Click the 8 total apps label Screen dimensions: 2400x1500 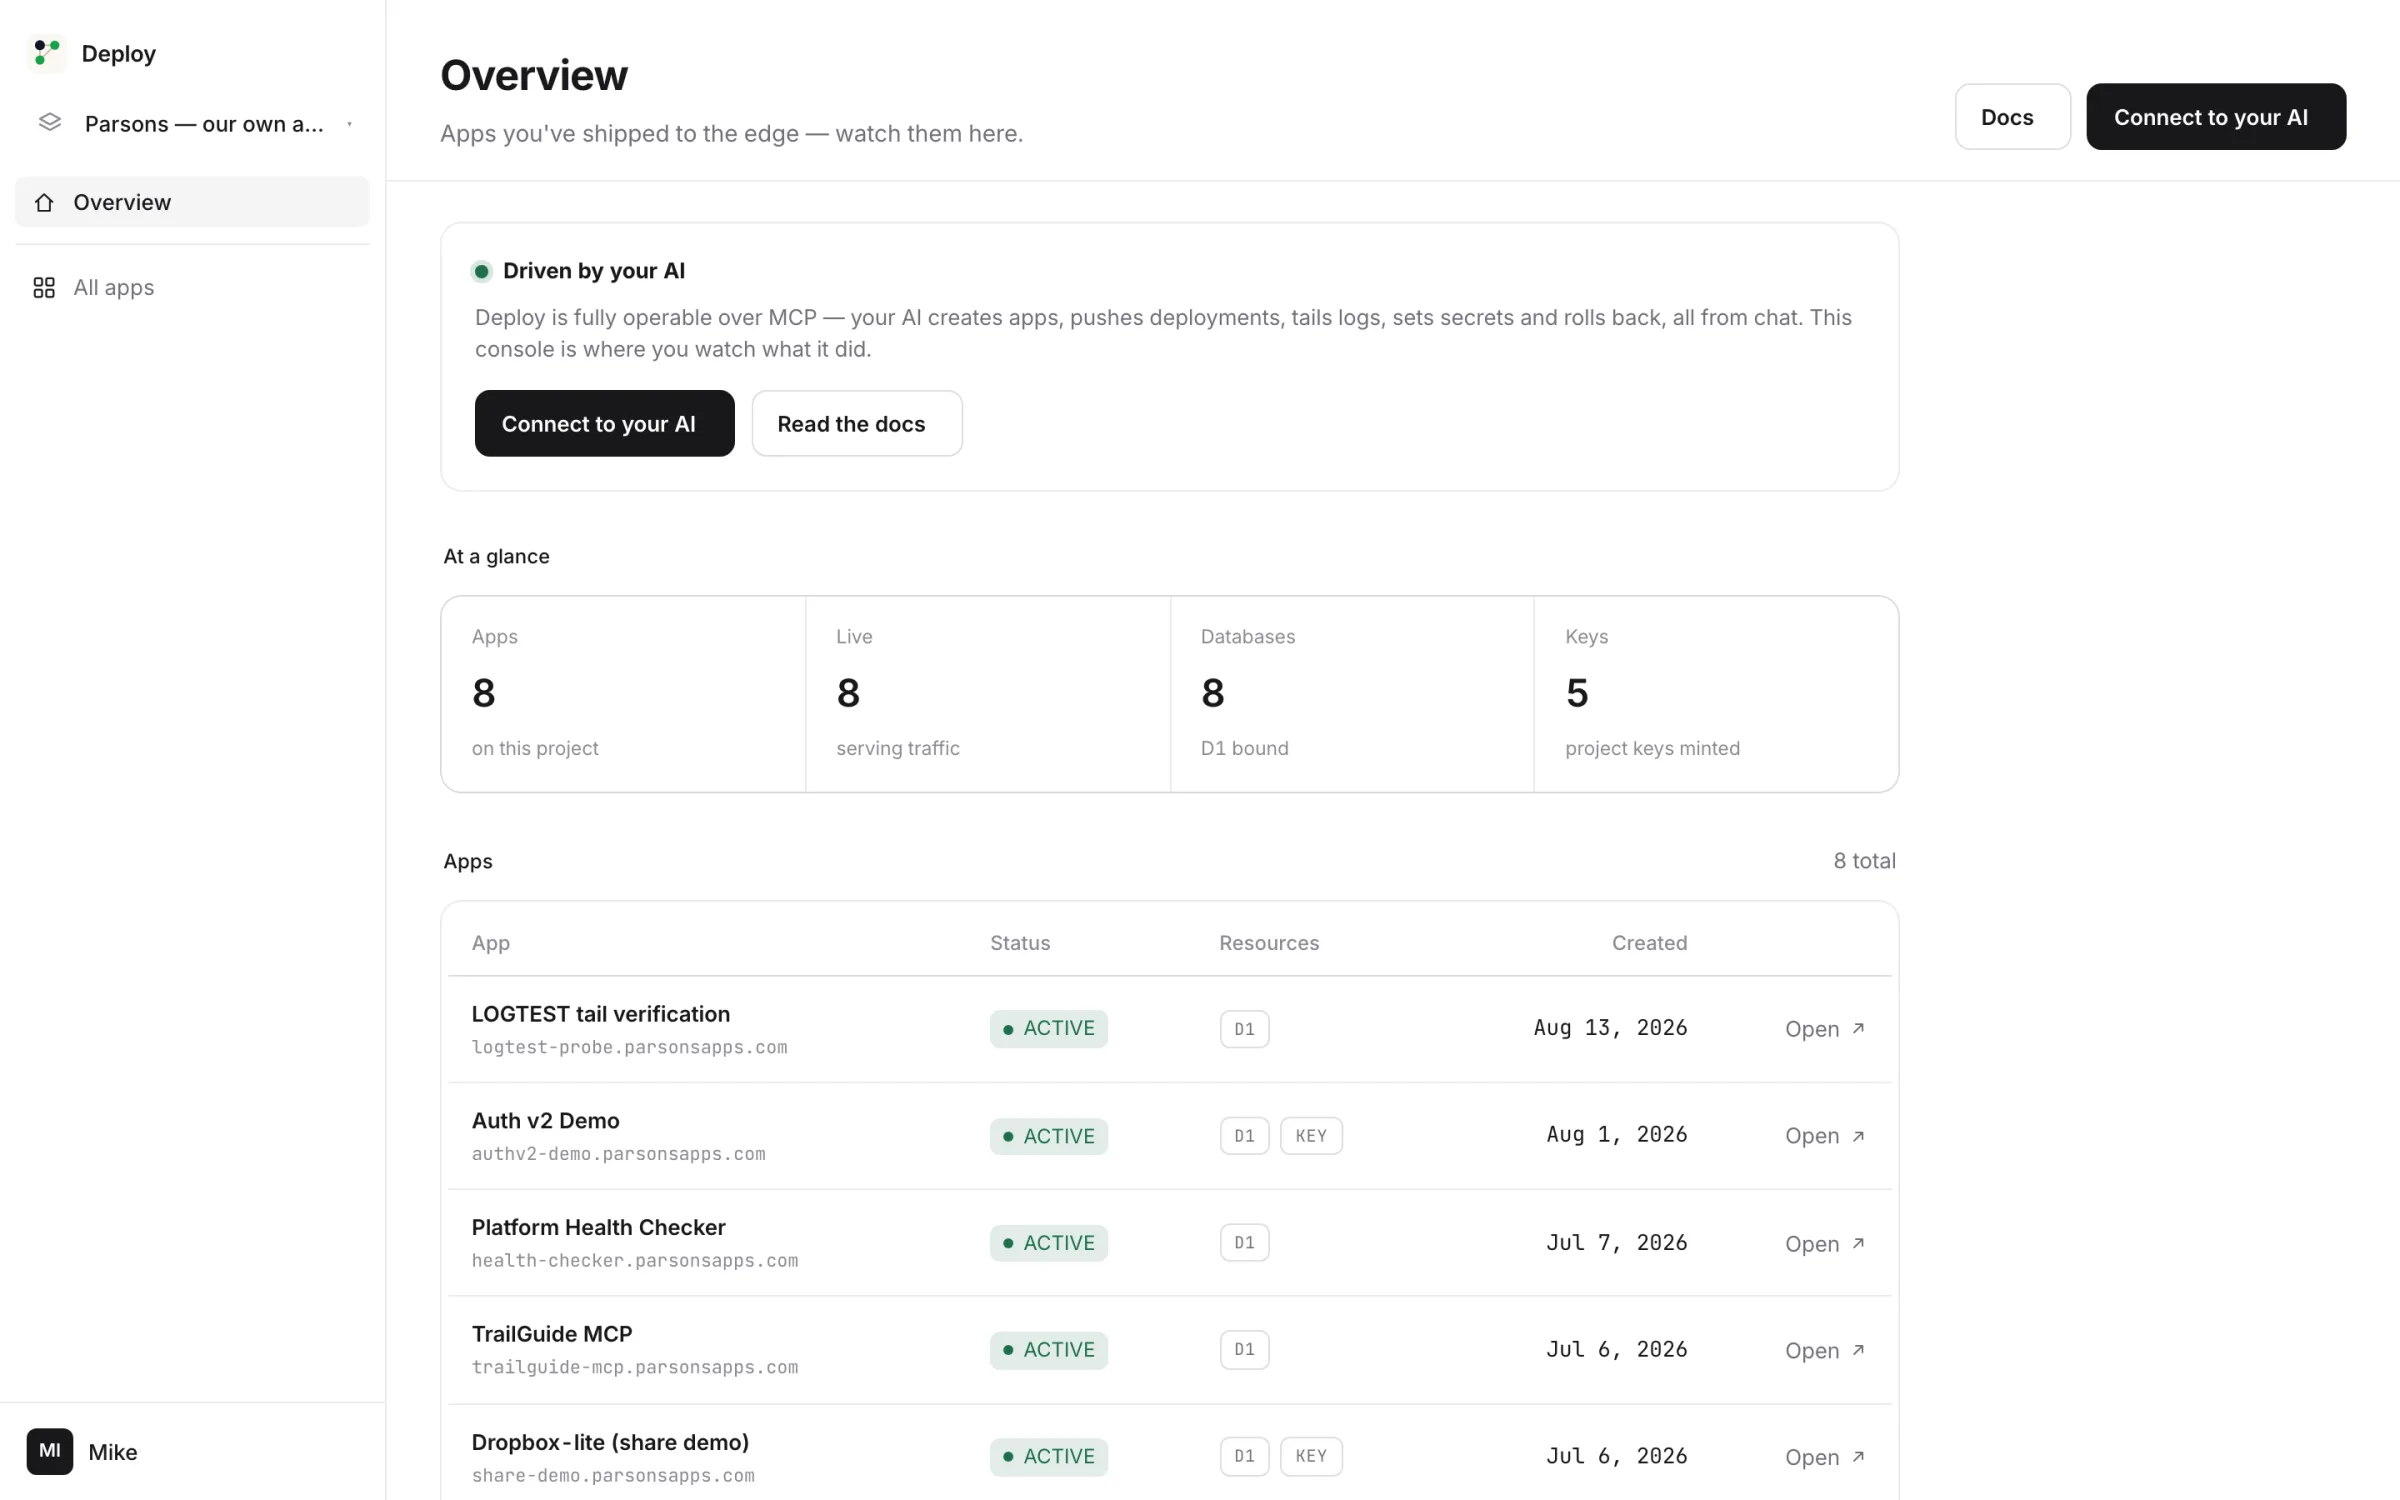pyautogui.click(x=1864, y=861)
